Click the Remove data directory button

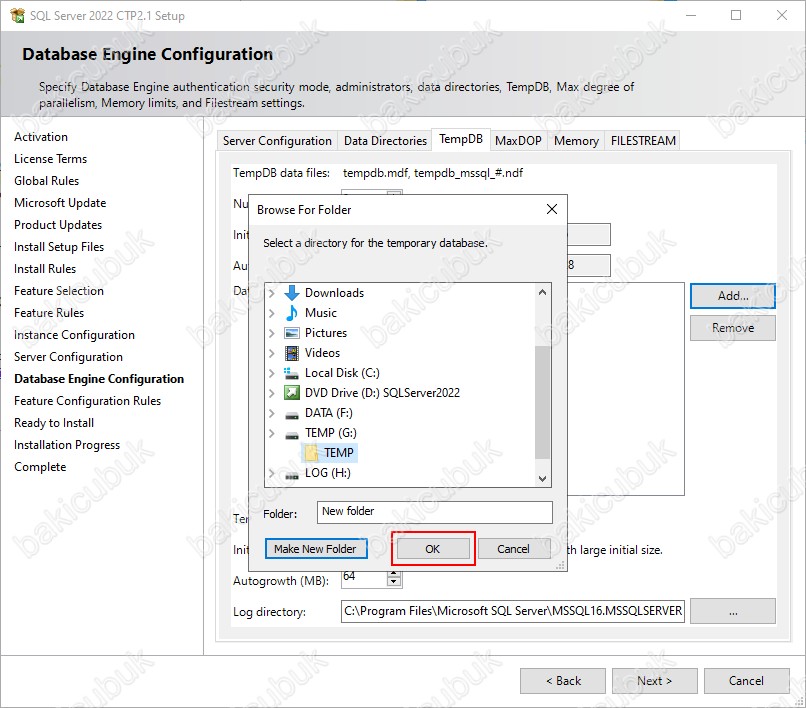732,328
